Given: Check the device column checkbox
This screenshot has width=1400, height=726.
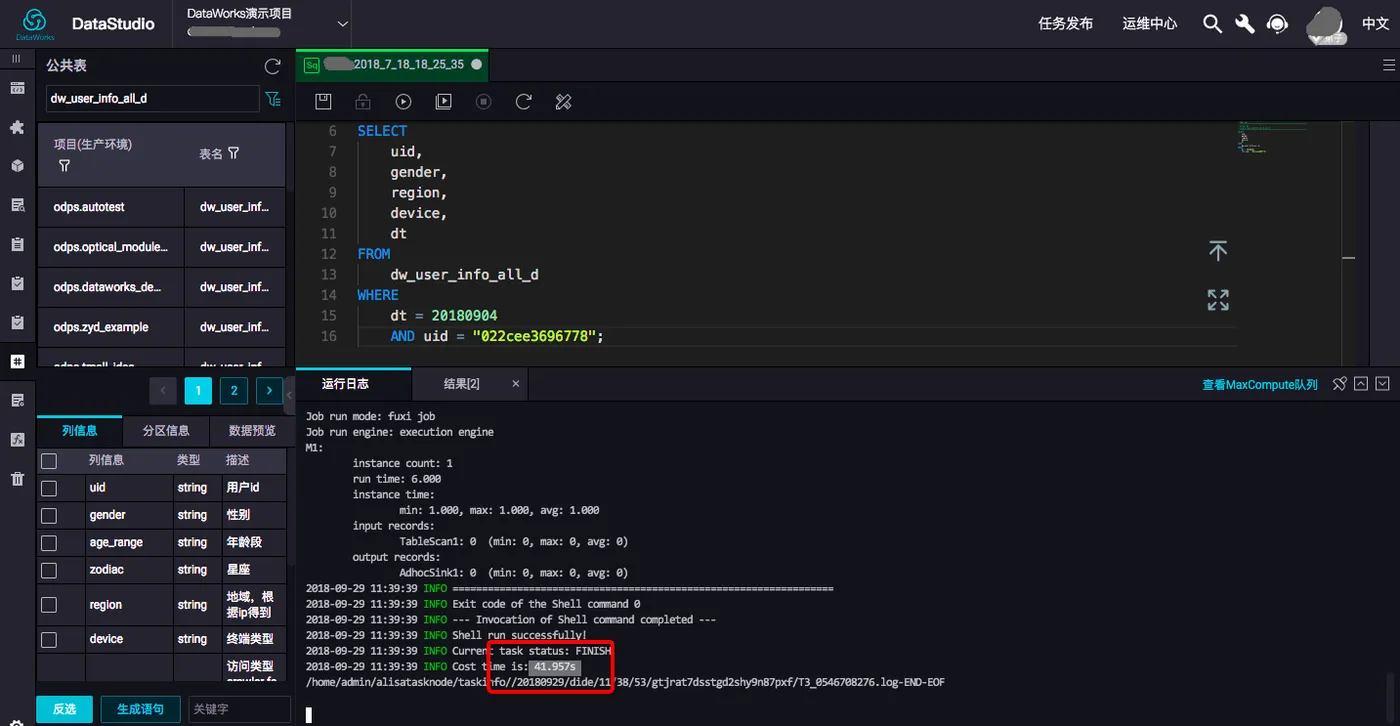Looking at the screenshot, I should pos(49,639).
